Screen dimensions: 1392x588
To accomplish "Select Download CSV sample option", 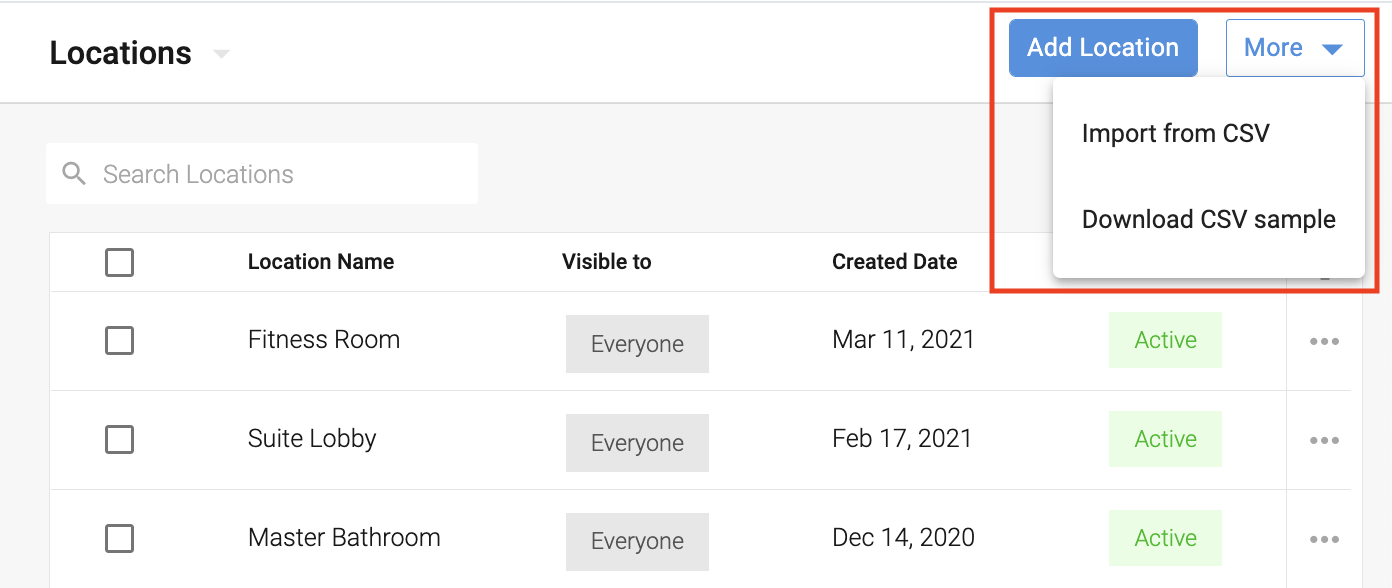I will tap(1208, 219).
